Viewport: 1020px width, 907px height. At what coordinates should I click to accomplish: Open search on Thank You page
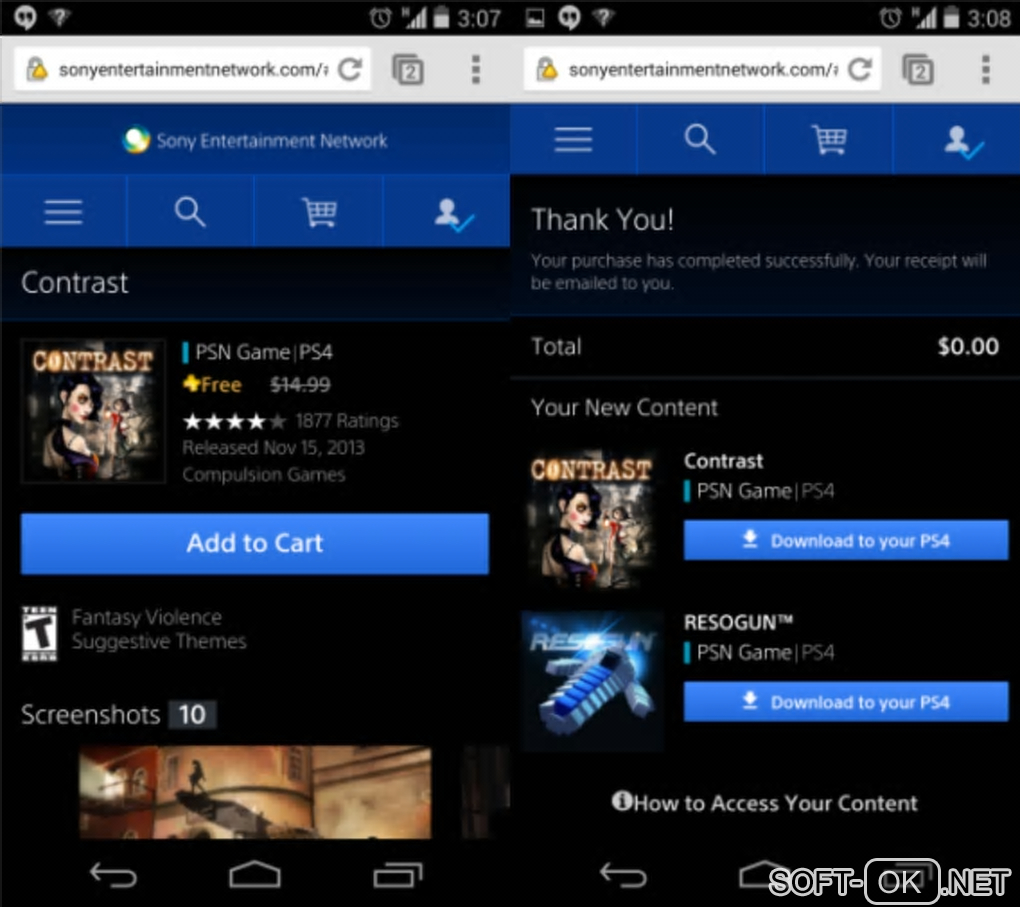pyautogui.click(x=700, y=139)
